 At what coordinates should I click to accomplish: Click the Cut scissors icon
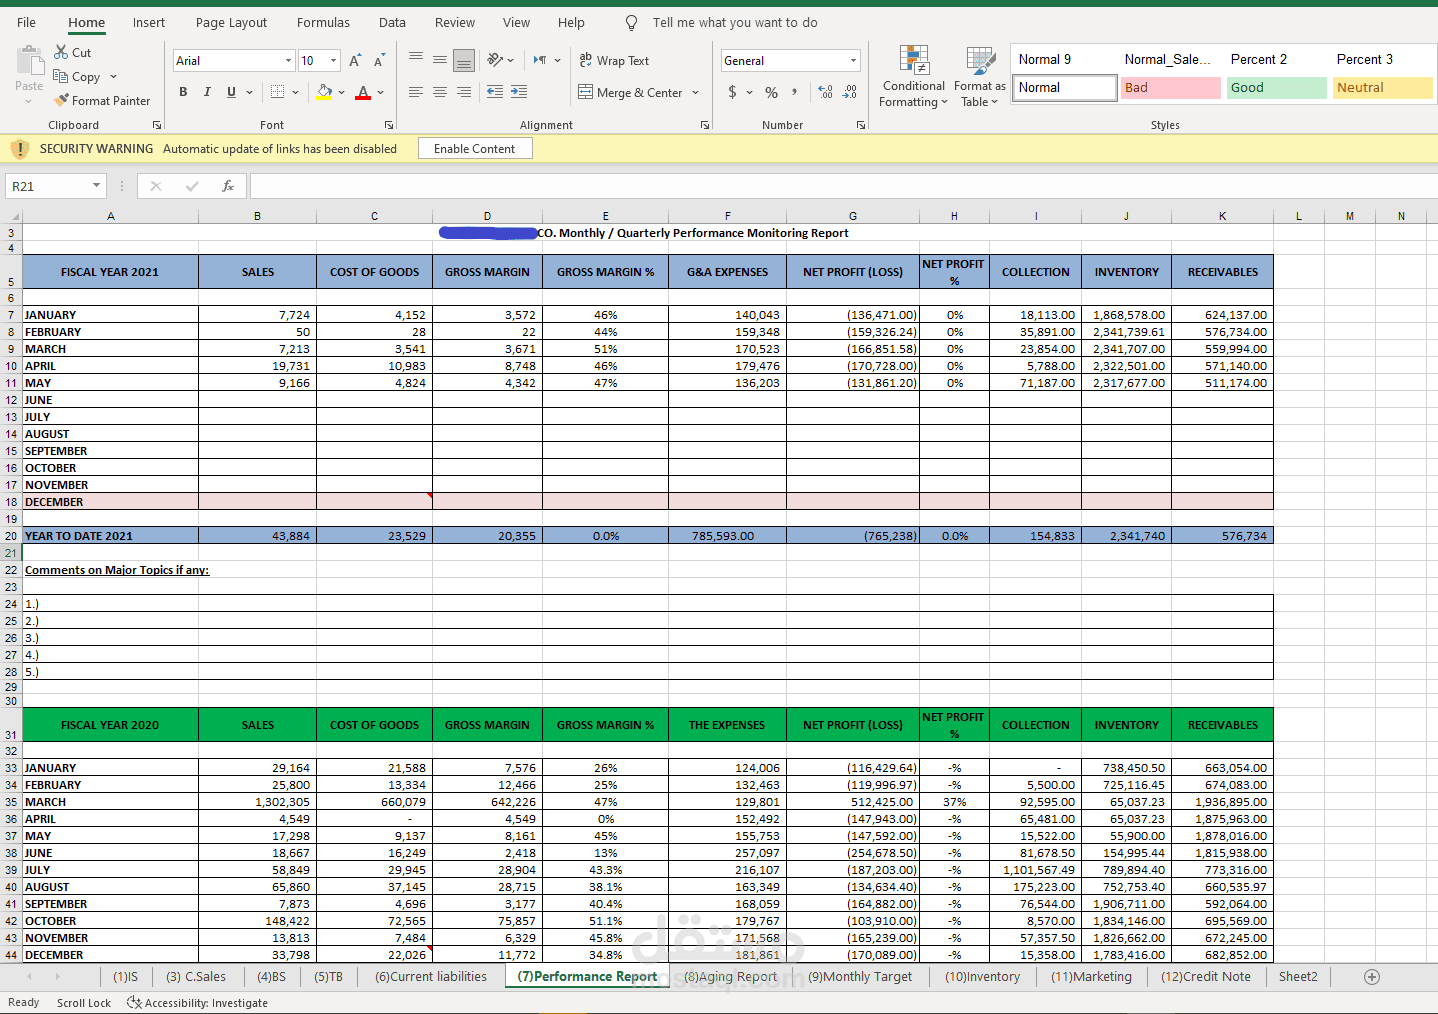61,52
